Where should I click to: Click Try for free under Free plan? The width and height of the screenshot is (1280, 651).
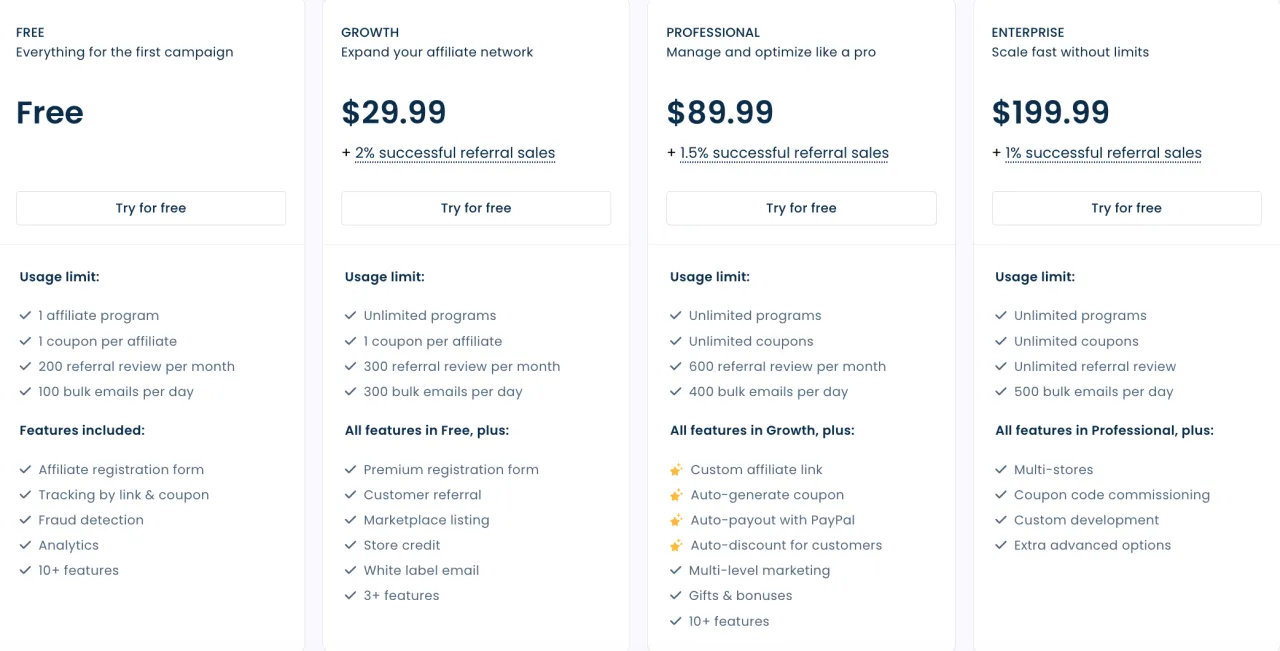click(151, 208)
